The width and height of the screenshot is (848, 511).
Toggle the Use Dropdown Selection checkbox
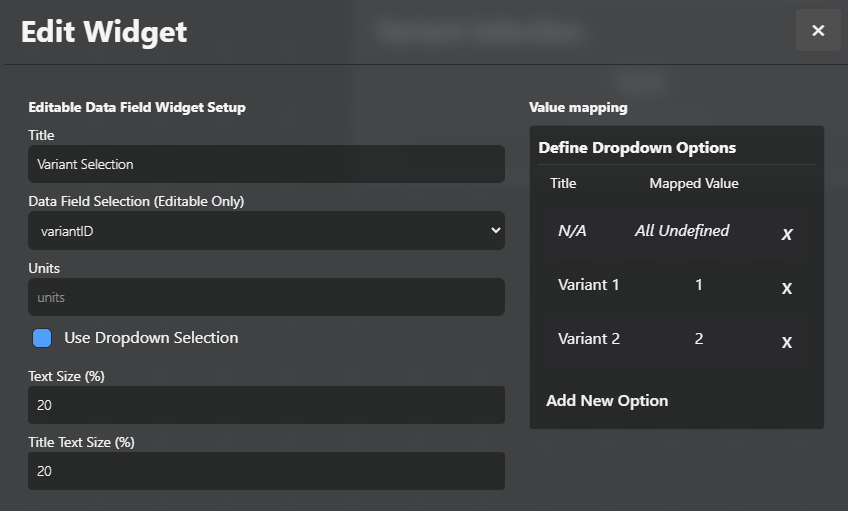(x=42, y=338)
